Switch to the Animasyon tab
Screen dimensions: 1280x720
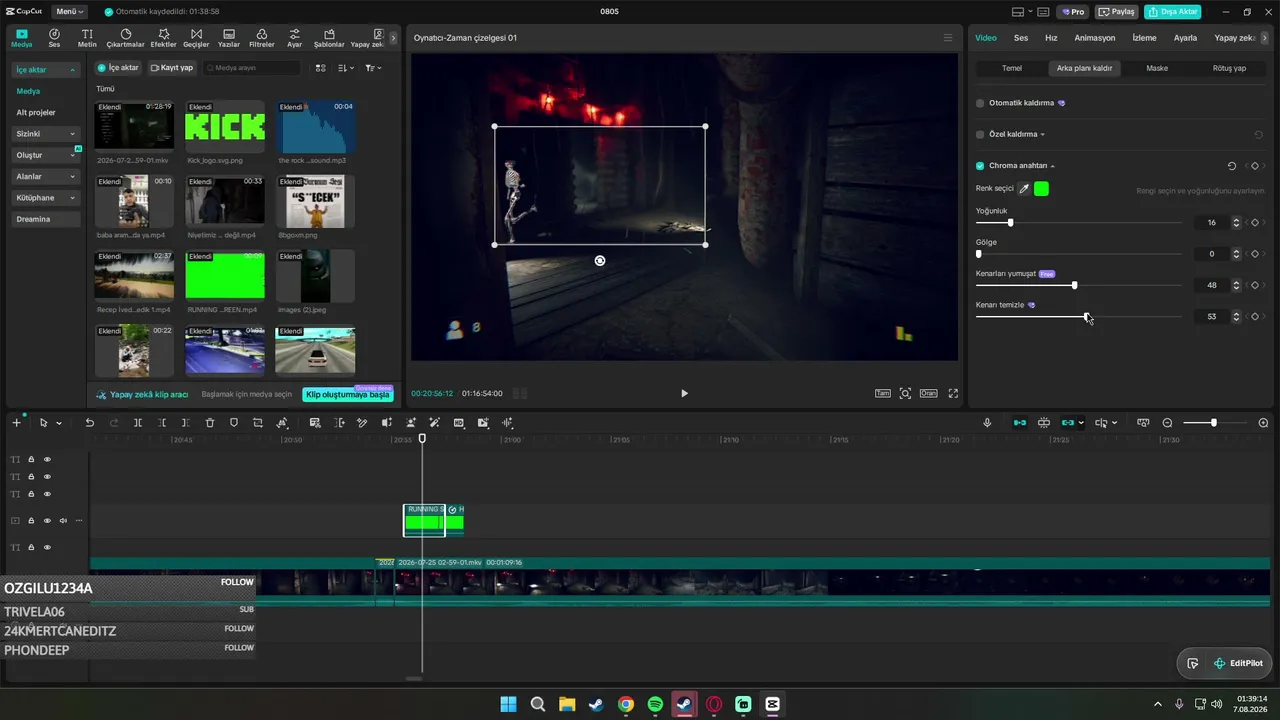(x=1095, y=38)
